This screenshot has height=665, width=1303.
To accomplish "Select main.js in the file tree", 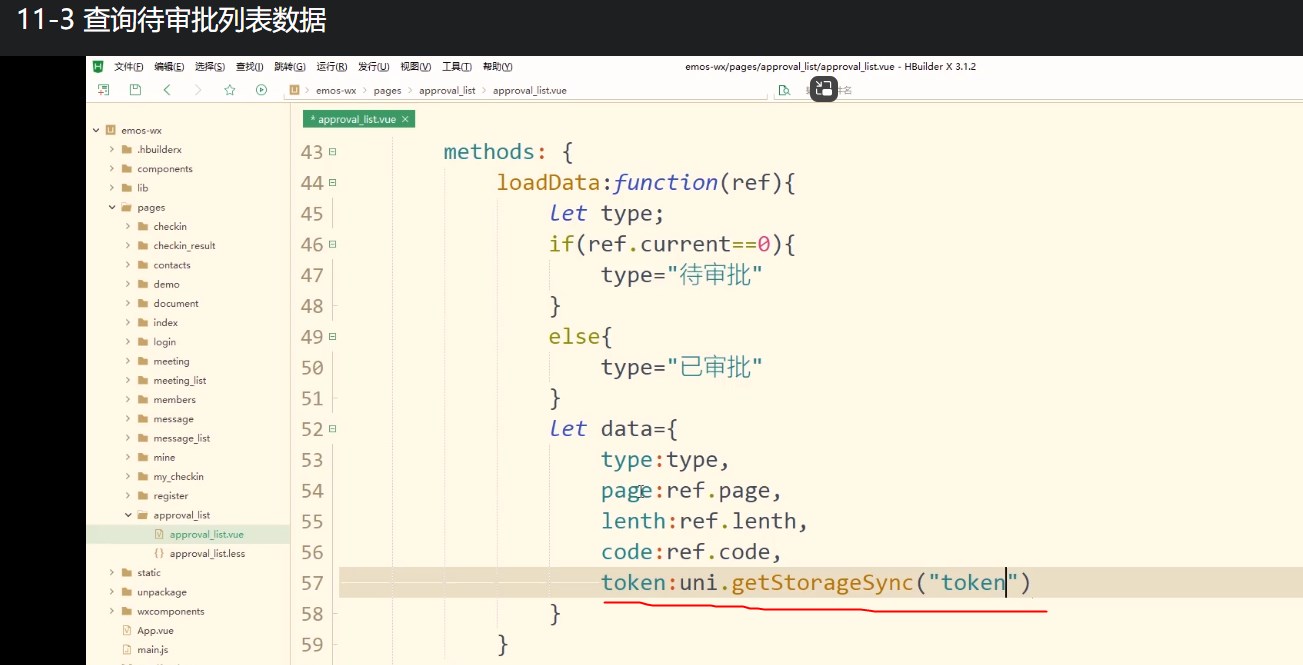I will click(x=188, y=650).
